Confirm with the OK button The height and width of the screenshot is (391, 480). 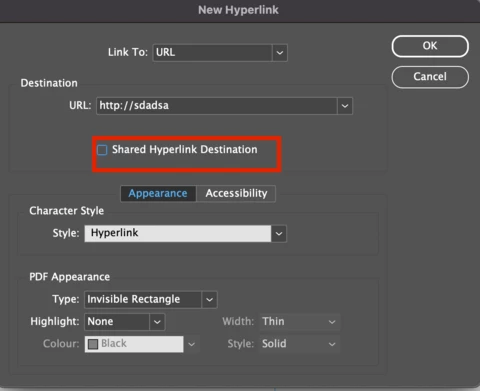(430, 46)
